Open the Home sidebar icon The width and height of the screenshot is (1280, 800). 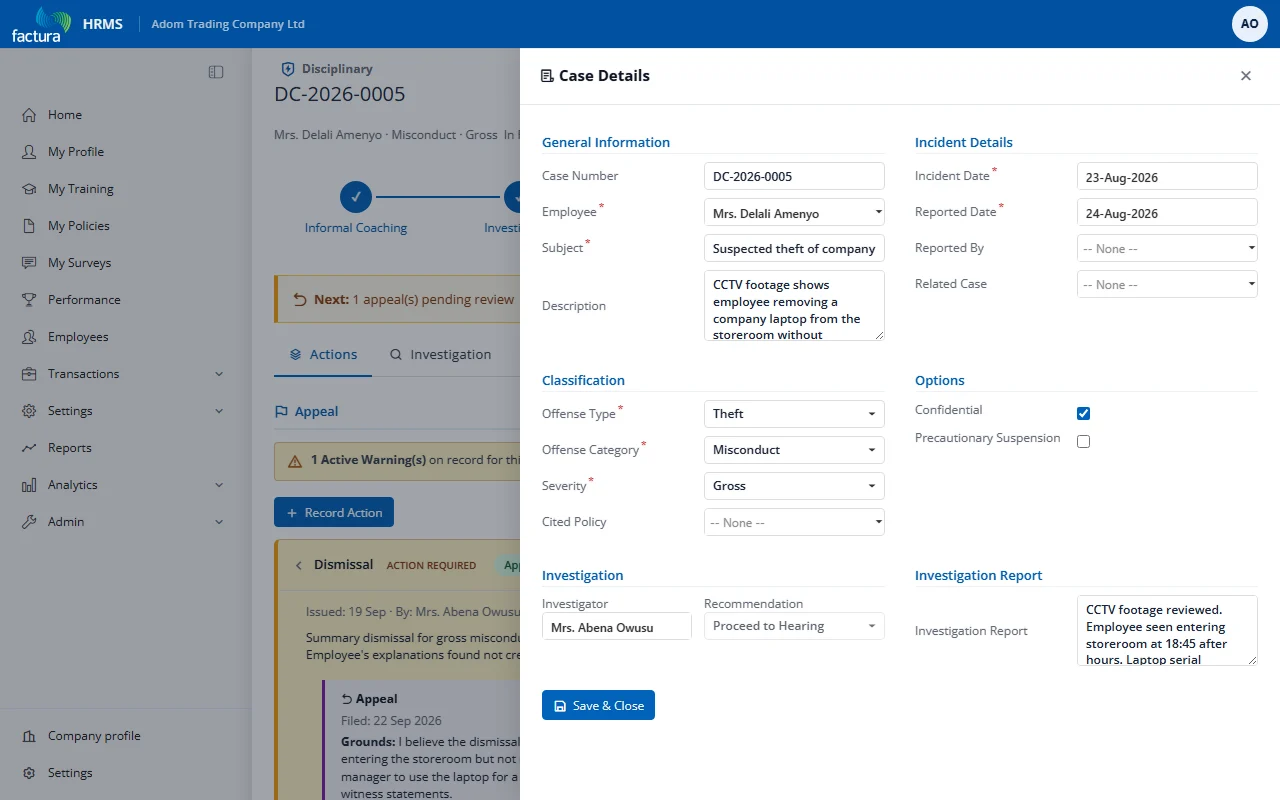[x=29, y=115]
